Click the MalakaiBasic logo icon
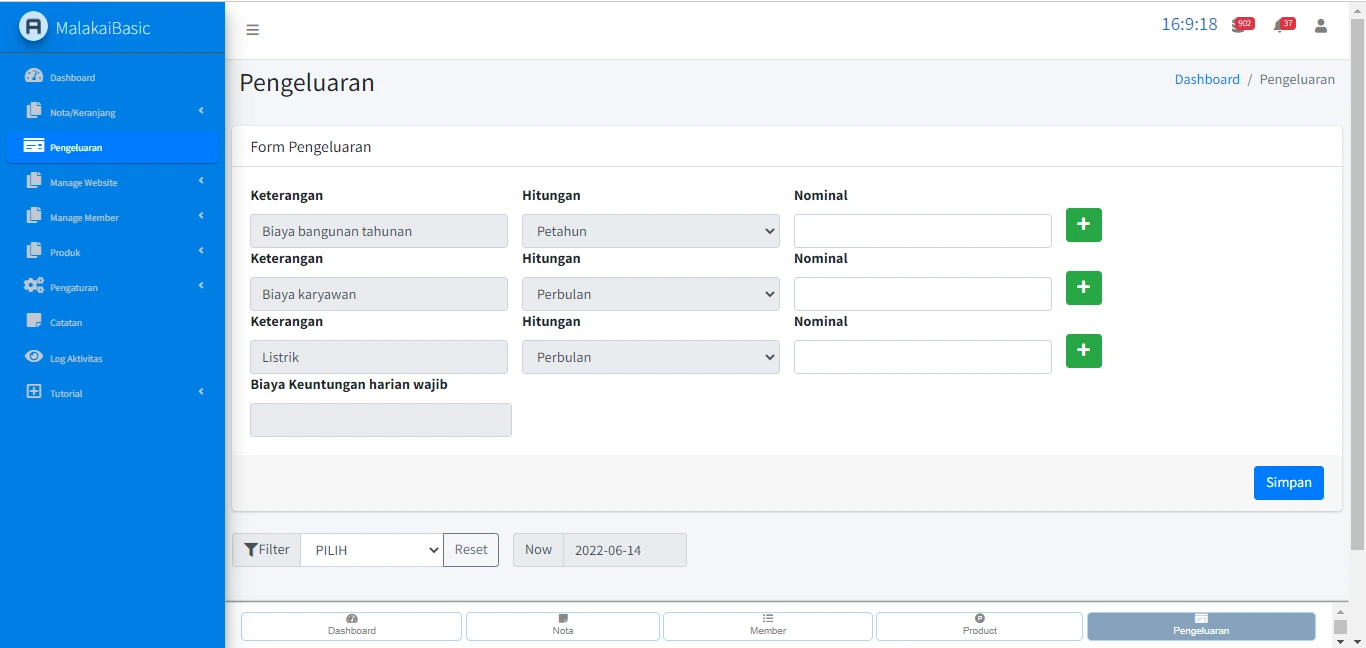This screenshot has height=648, width=1366. (34, 27)
